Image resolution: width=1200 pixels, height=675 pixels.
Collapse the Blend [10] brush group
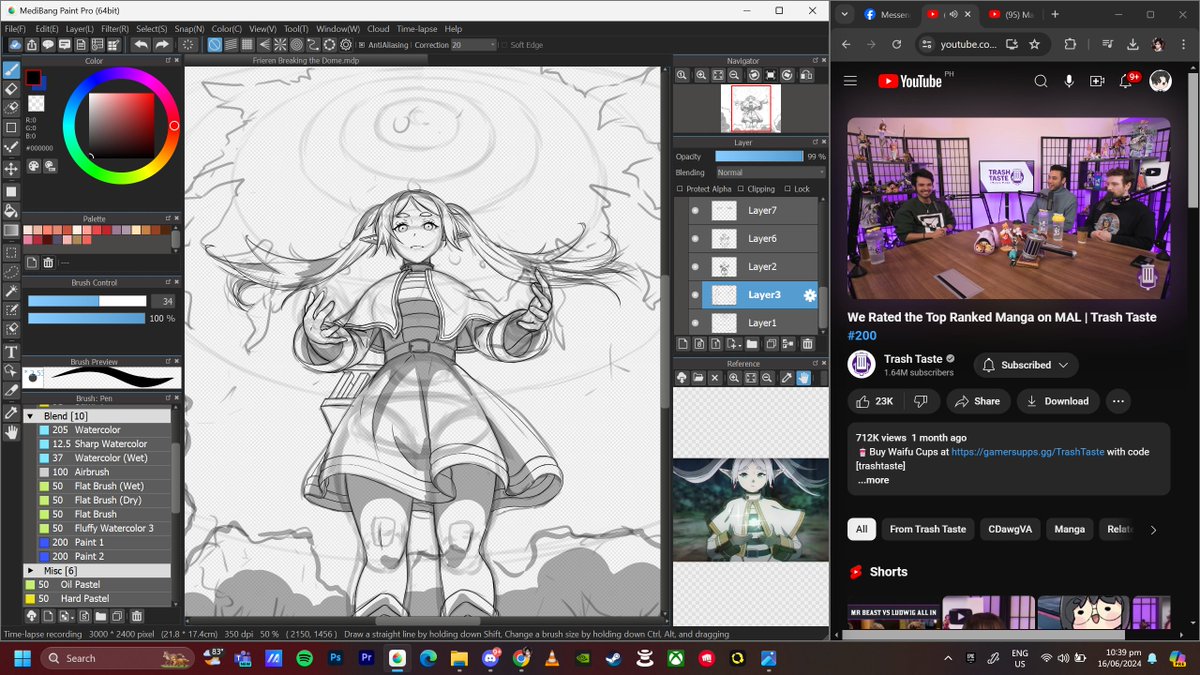click(30, 416)
